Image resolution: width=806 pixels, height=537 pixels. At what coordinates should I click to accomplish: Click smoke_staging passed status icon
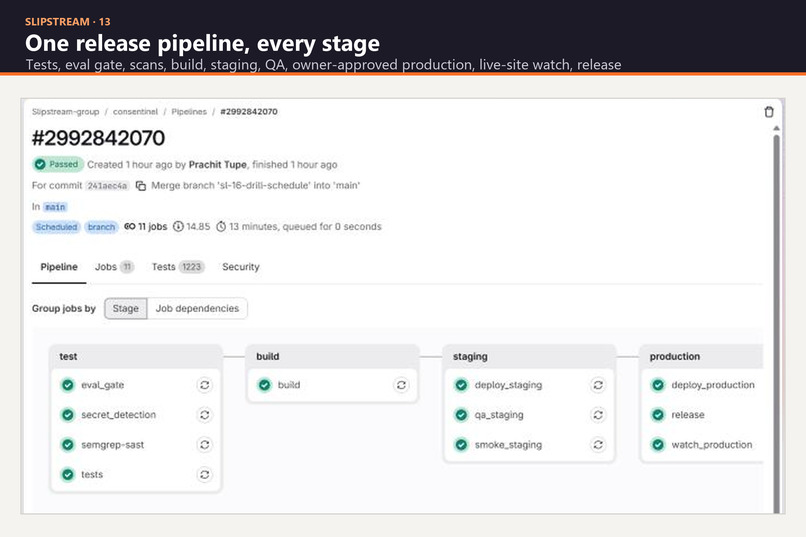pyautogui.click(x=462, y=445)
